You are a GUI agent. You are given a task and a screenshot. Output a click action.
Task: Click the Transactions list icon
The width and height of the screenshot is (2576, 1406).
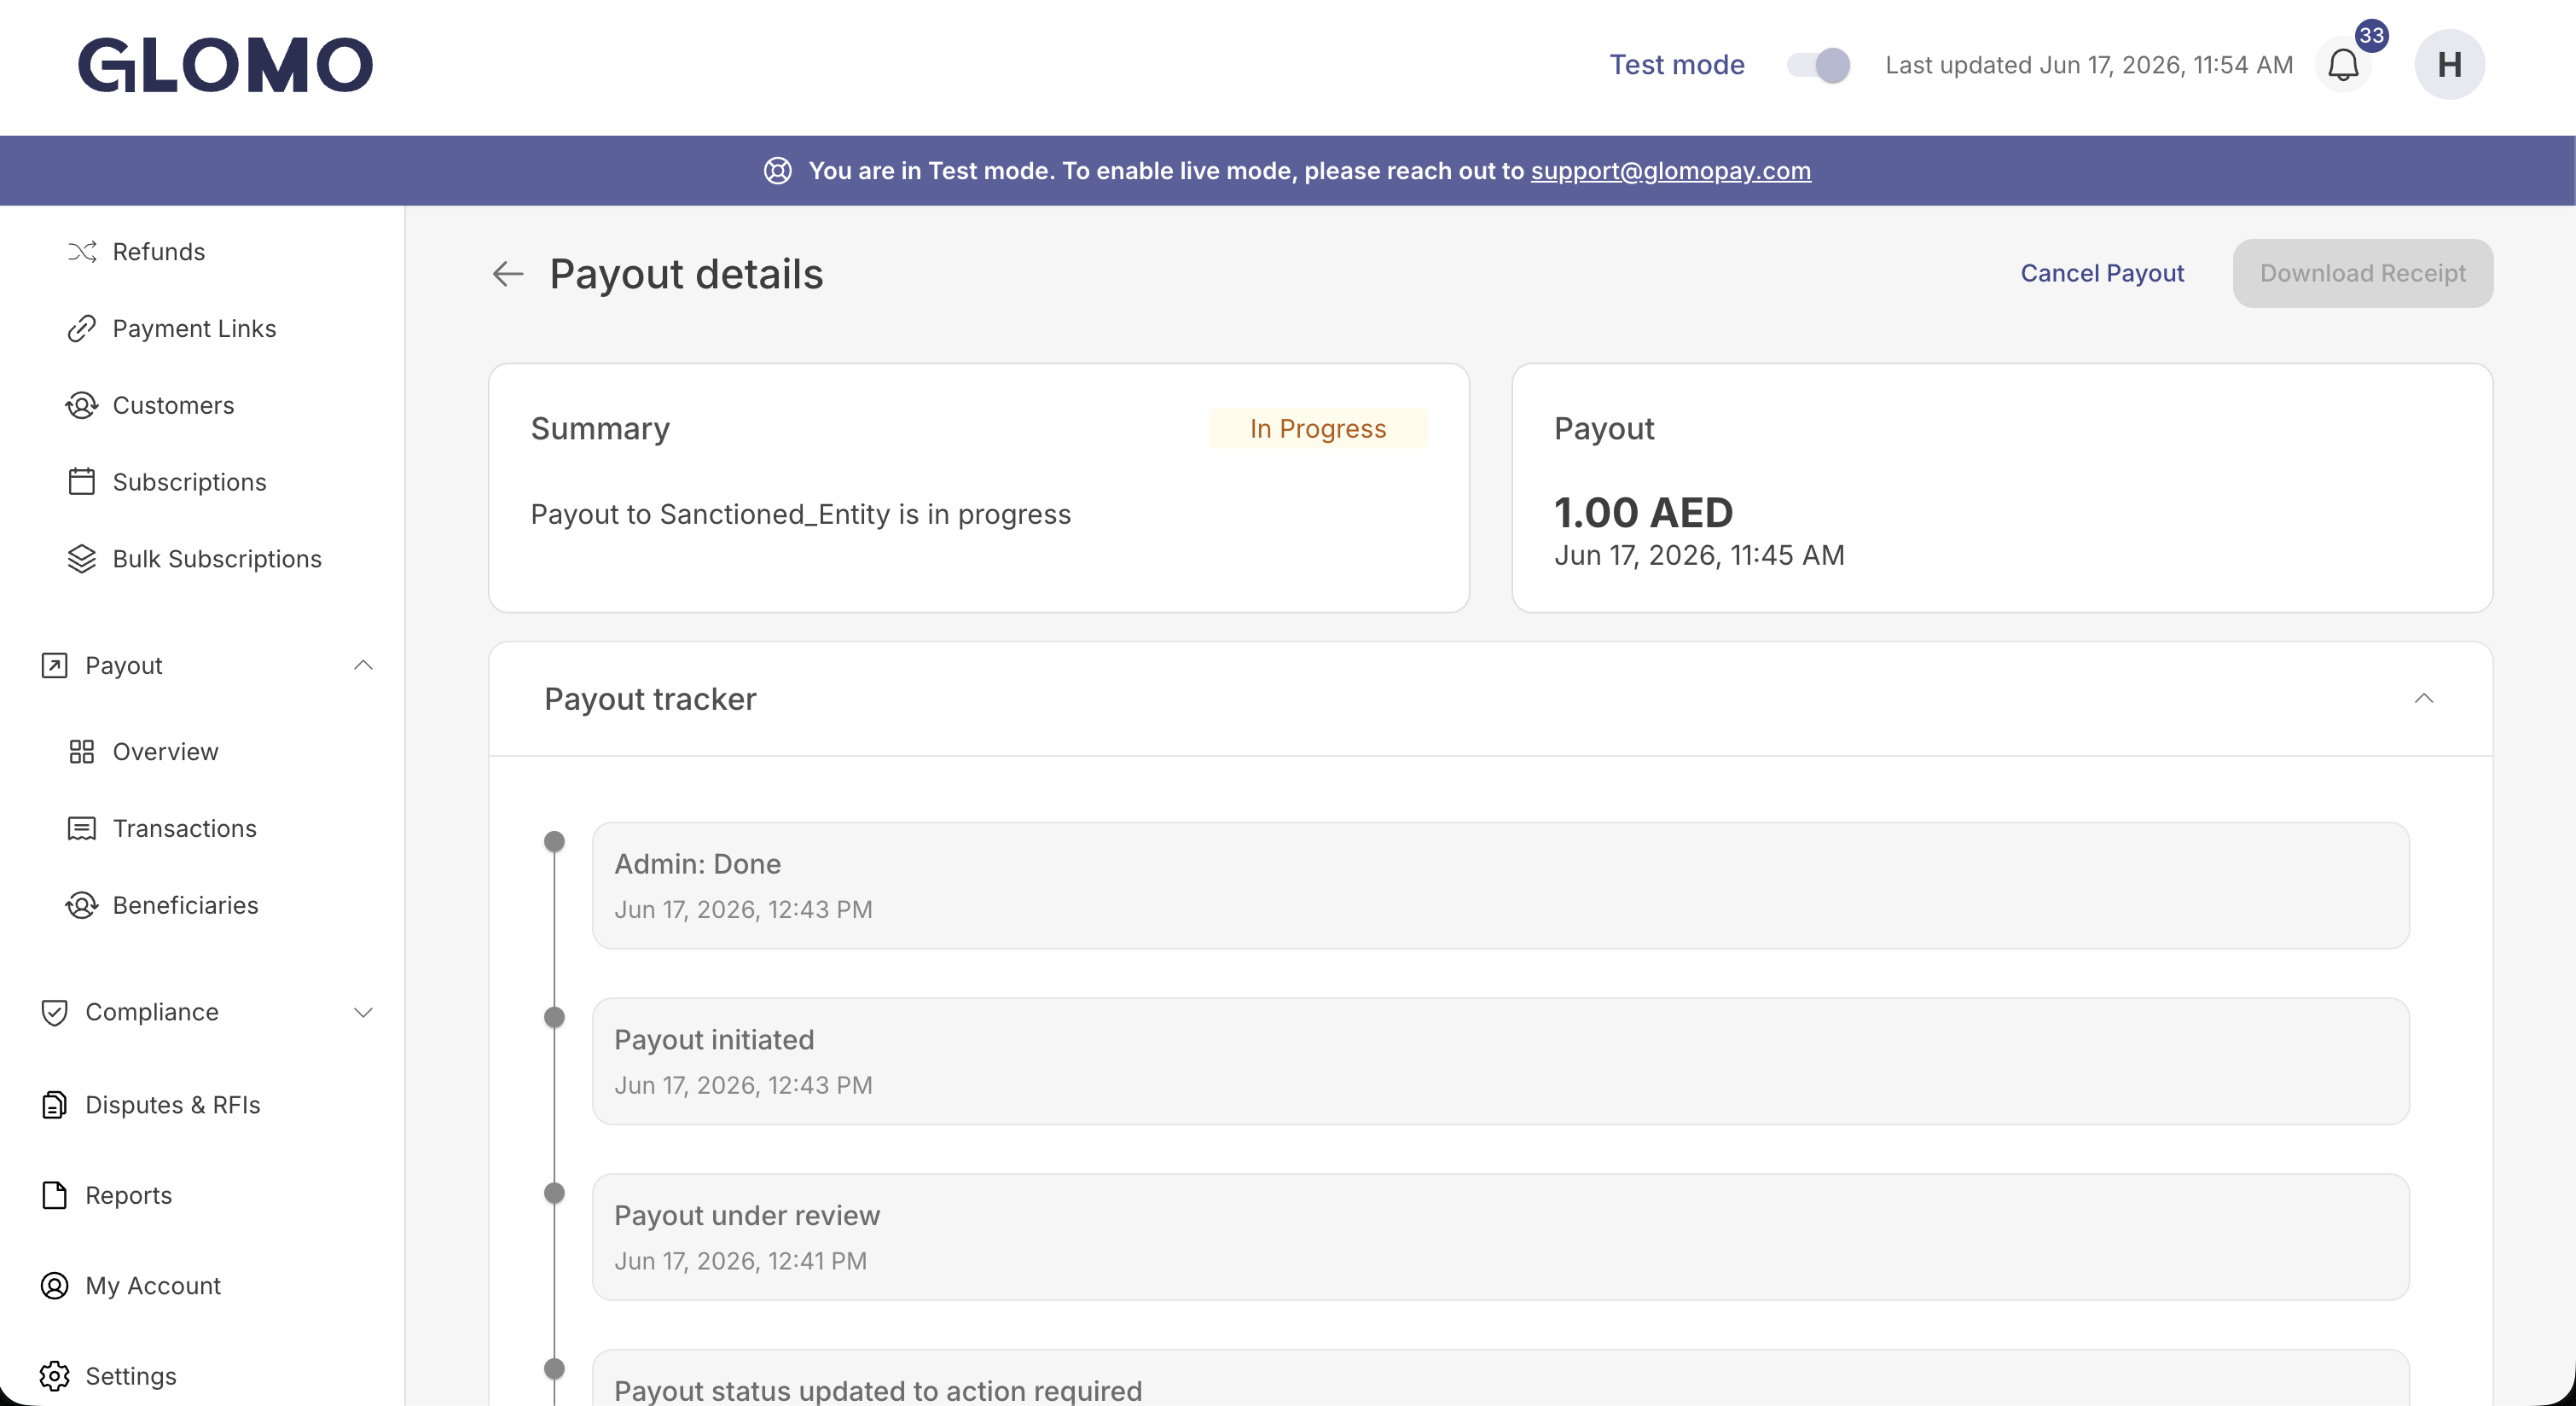coord(82,829)
